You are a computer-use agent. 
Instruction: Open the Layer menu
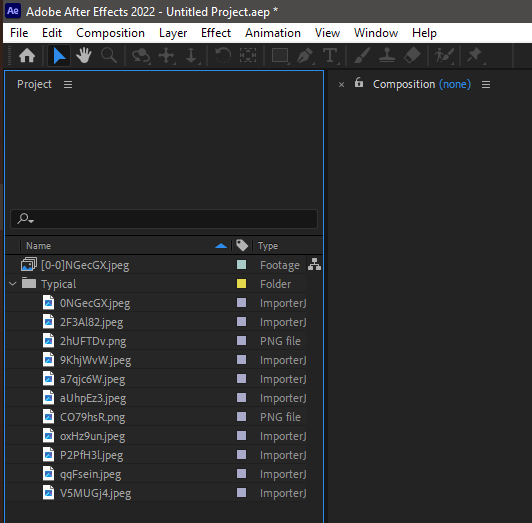pos(173,33)
